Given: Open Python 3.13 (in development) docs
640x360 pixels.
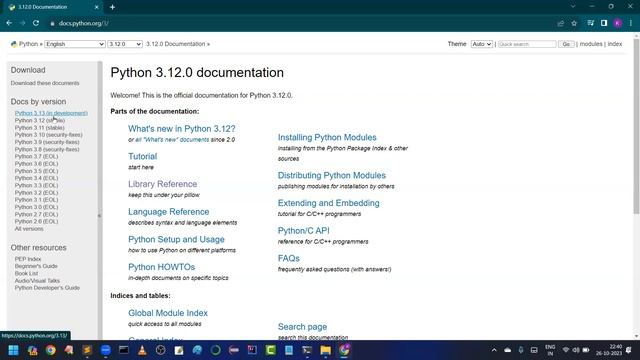Looking at the screenshot, I should (x=51, y=113).
